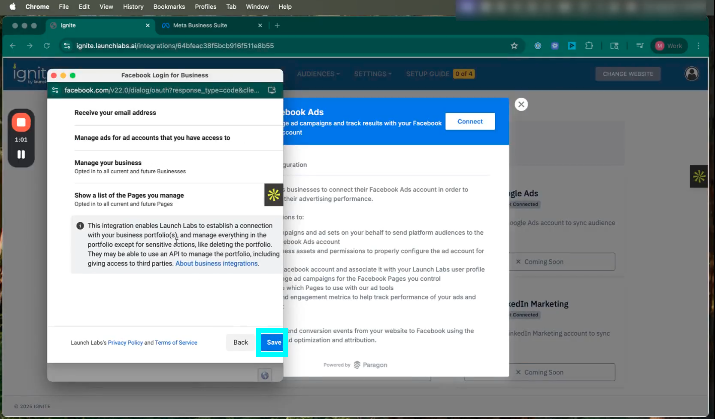Open Chrome extensions puzzle icon
The height and width of the screenshot is (419, 715).
pyautogui.click(x=589, y=46)
